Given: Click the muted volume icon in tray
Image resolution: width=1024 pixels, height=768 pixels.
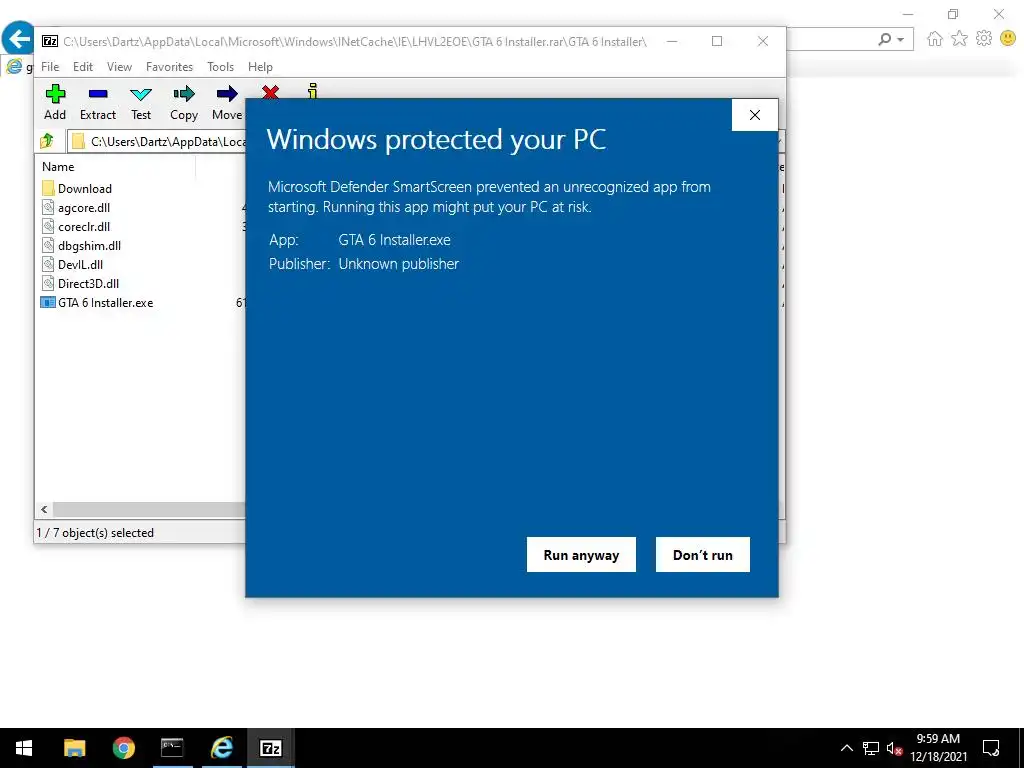Looking at the screenshot, I should click(x=894, y=748).
